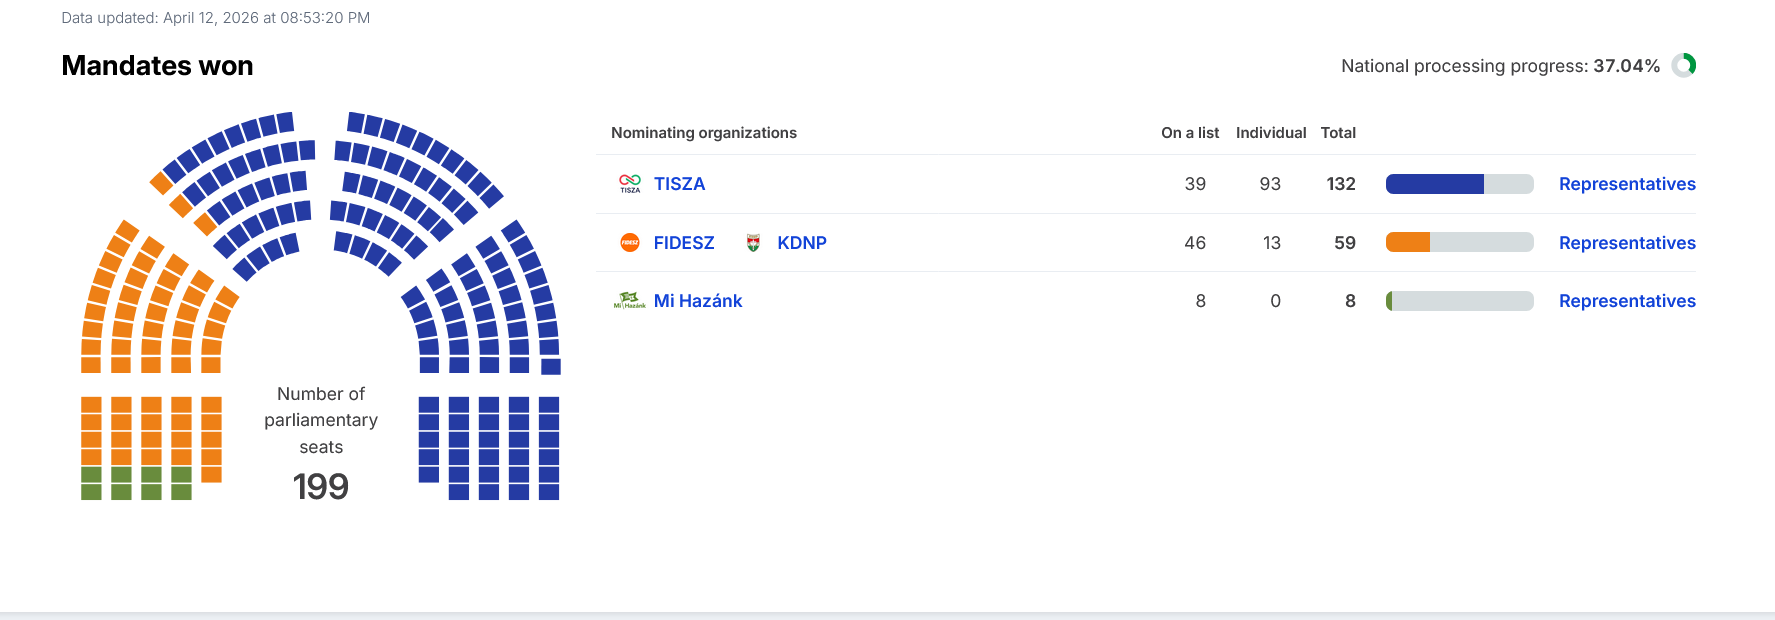Click the 'Data updated' timestamp text
1775x620 pixels.
(216, 18)
